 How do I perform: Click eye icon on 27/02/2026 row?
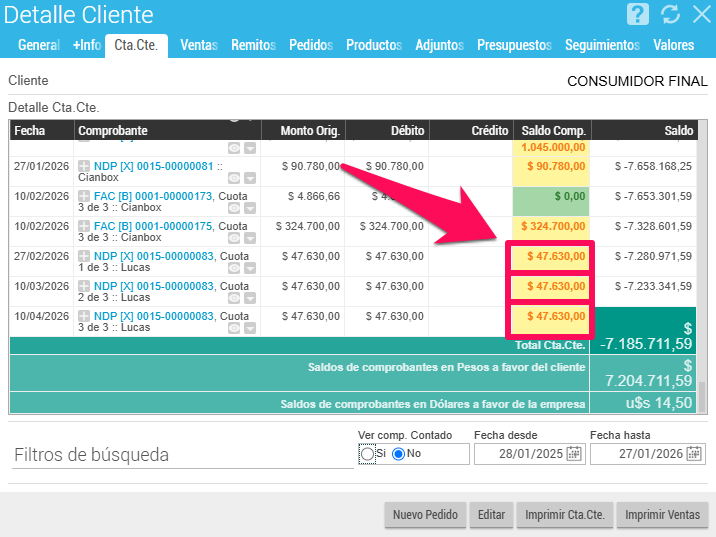pyautogui.click(x=234, y=268)
